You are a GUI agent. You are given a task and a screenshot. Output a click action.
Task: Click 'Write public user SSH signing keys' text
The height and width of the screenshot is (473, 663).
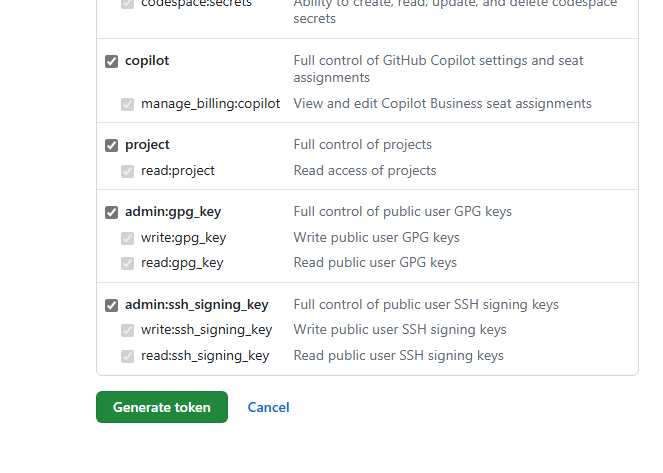tap(400, 330)
